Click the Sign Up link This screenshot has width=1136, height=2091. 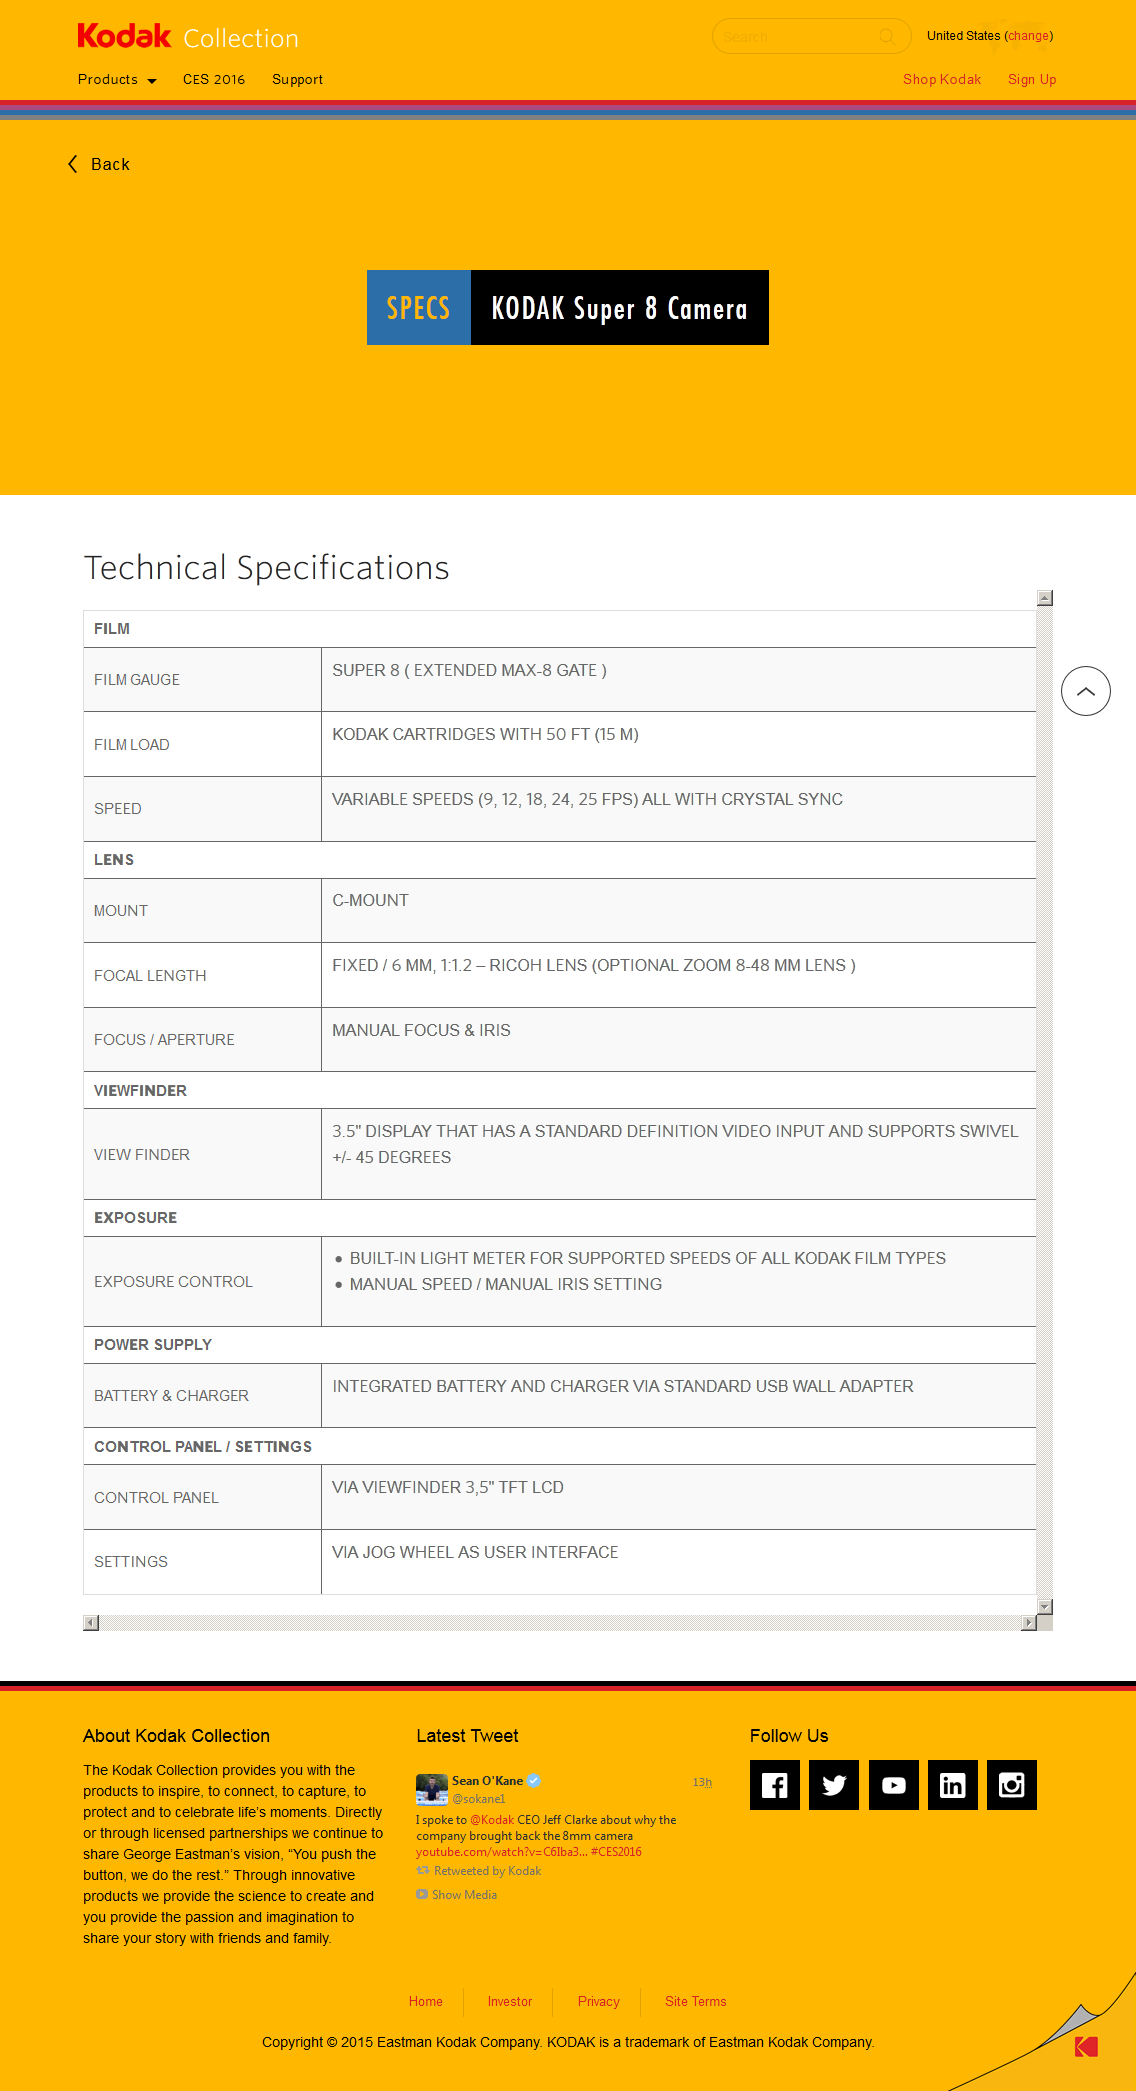click(x=1032, y=80)
